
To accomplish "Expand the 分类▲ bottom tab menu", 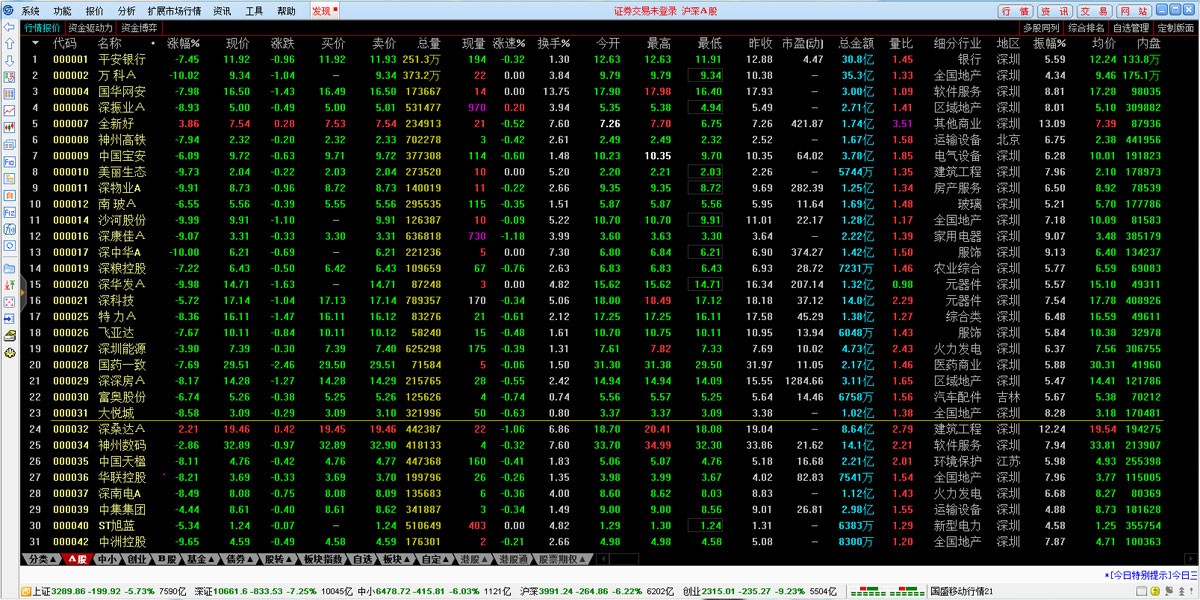I will [x=40, y=559].
